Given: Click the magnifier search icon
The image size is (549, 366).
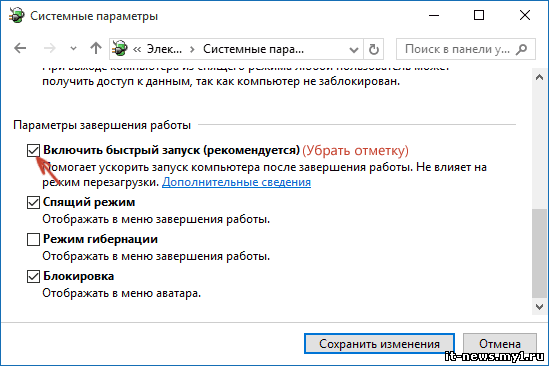Looking at the screenshot, I should 521,49.
